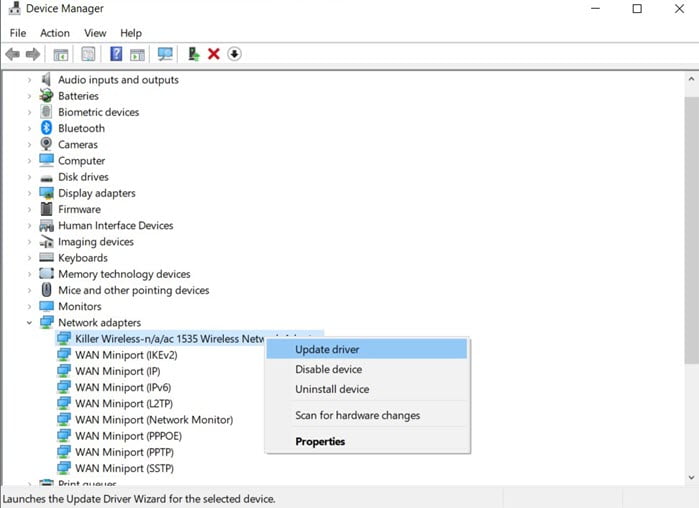The image size is (699, 508).
Task: Click the blue Help question-mark icon
Action: point(116,54)
